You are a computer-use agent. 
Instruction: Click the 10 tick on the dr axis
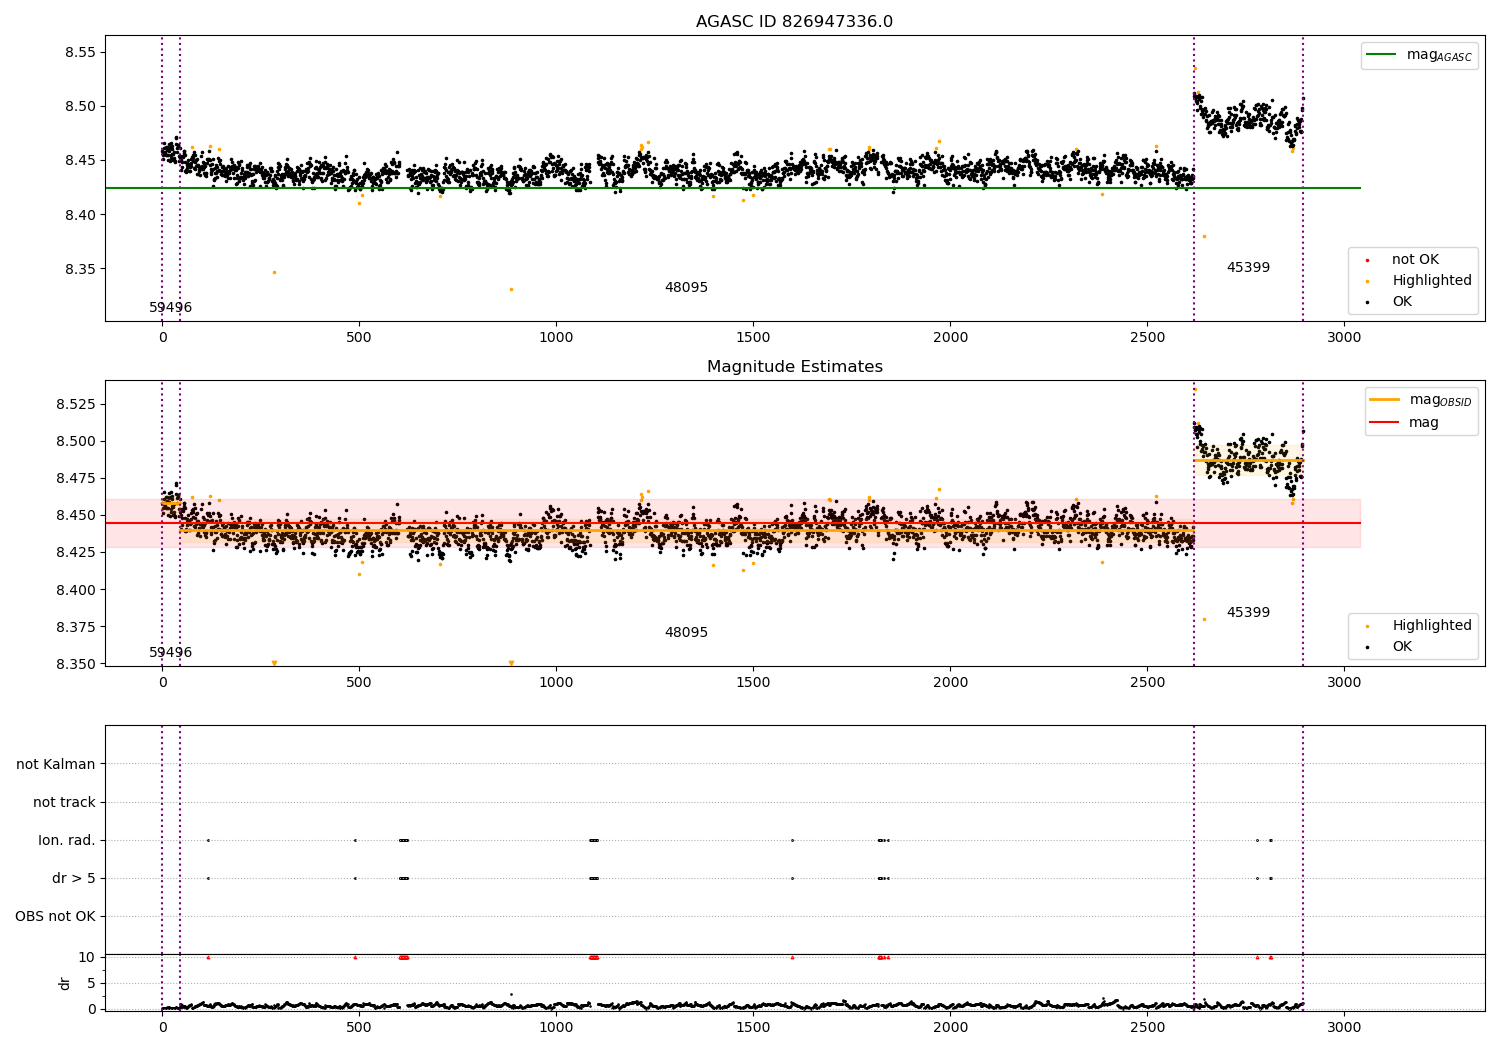[x=88, y=957]
